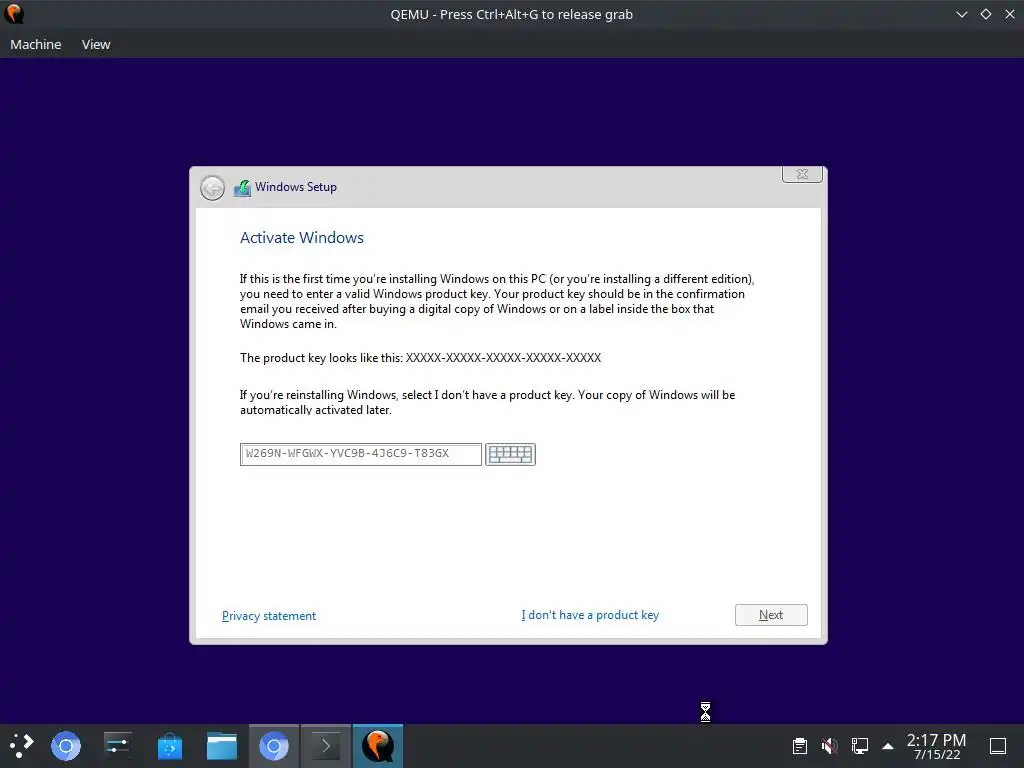Launch the Discover software store
This screenshot has height=768, width=1024.
(x=170, y=746)
